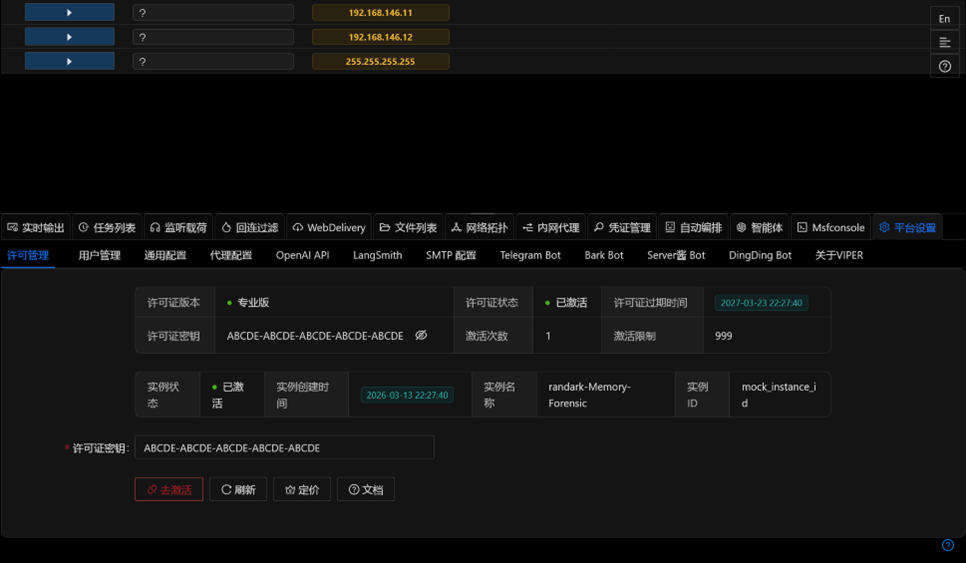
Task: Go to the OpenAI API settings tab
Action: [302, 255]
